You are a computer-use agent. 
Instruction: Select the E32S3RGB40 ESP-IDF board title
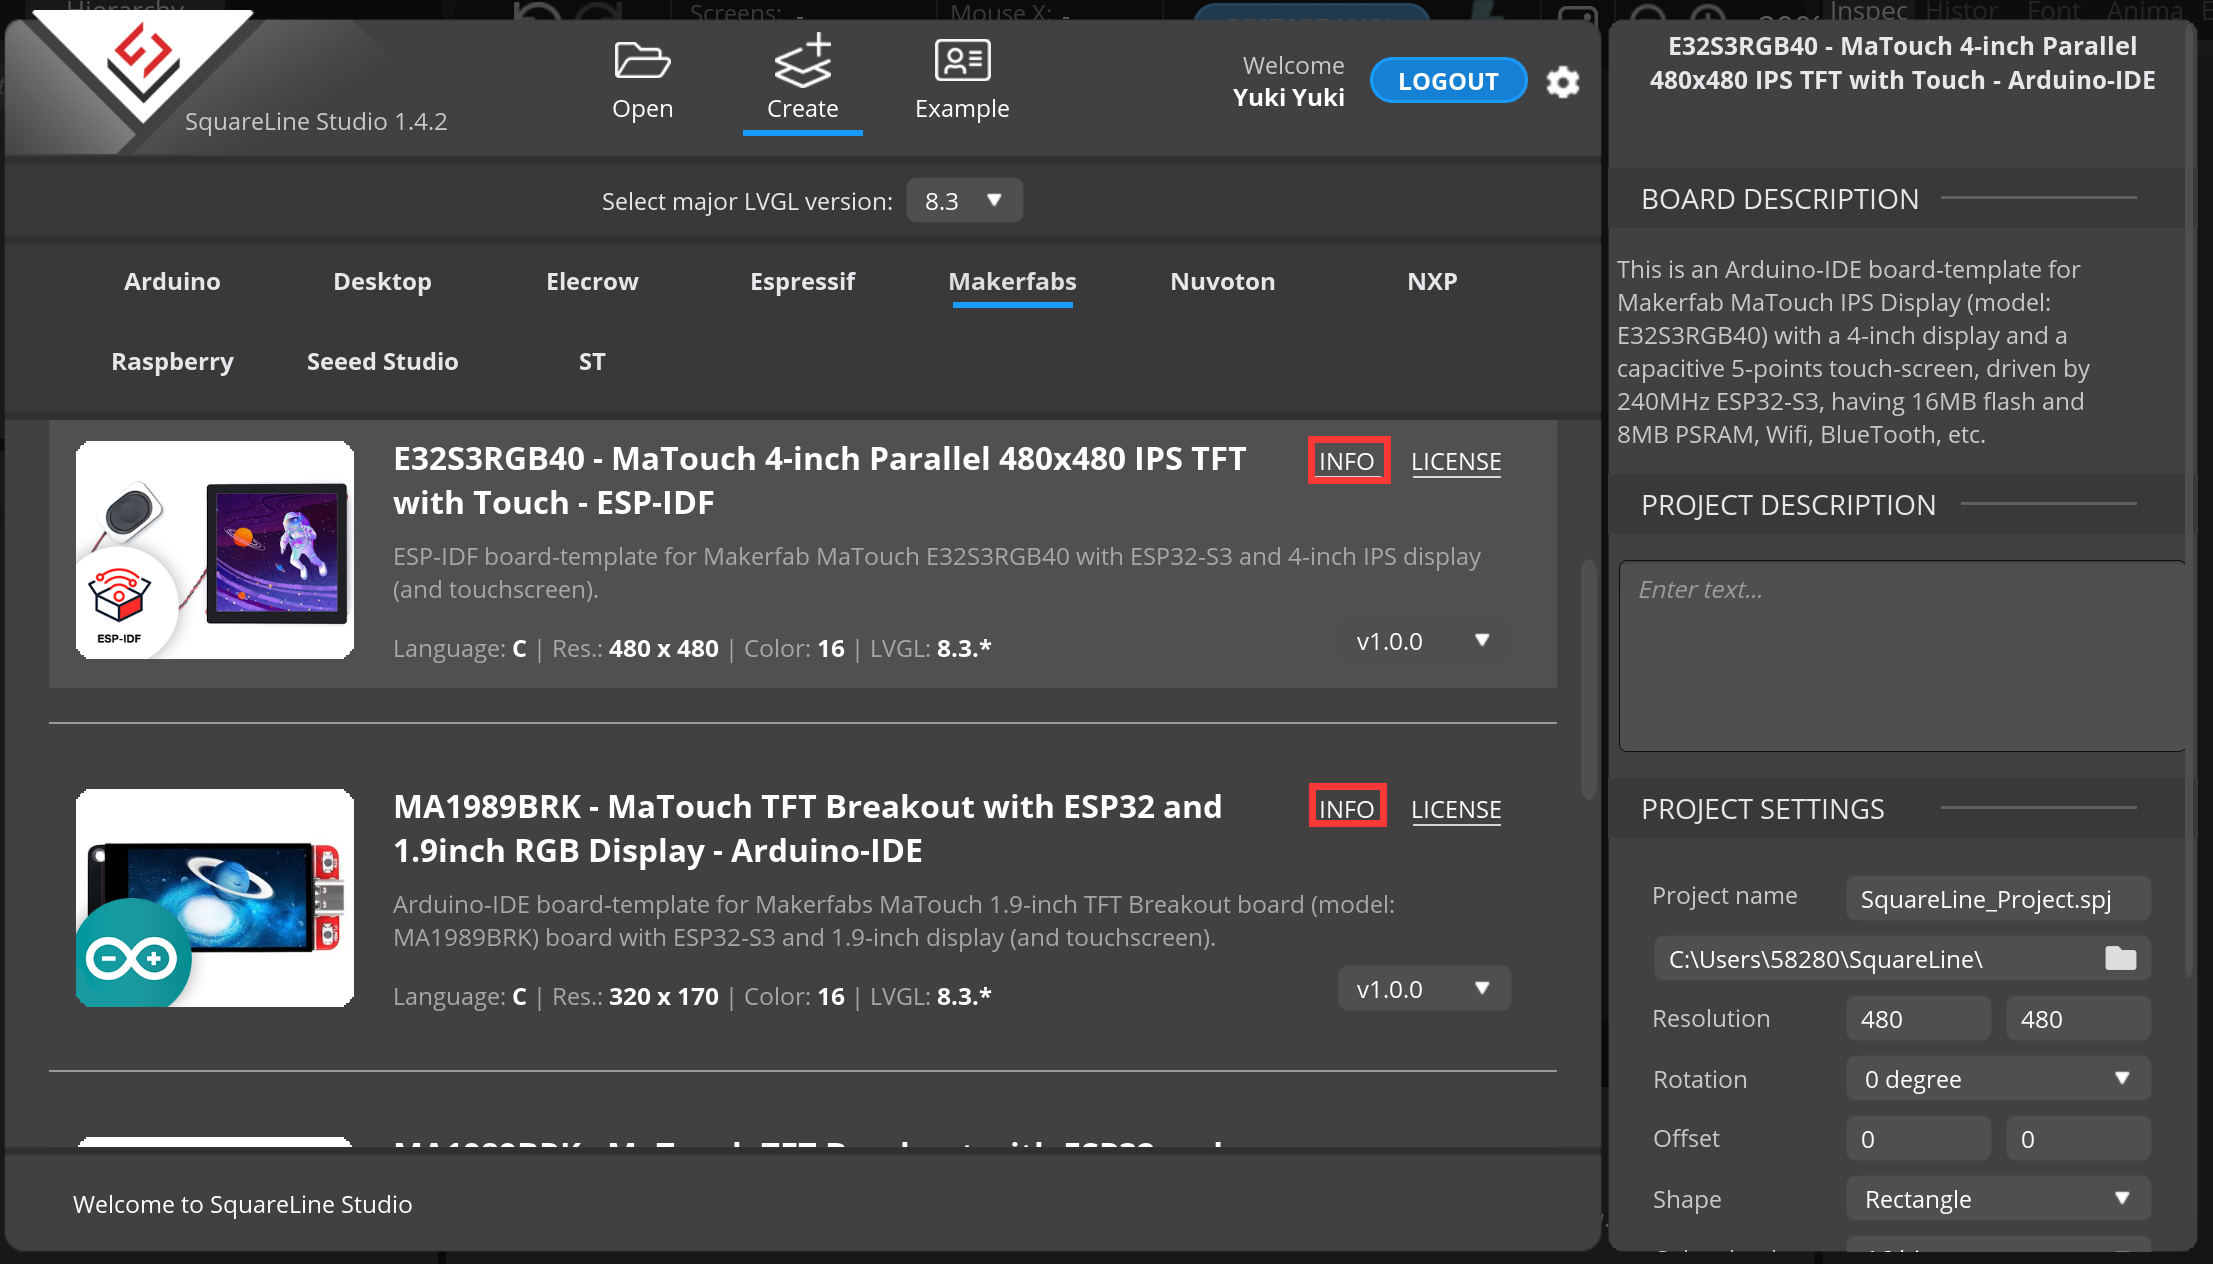pos(820,480)
